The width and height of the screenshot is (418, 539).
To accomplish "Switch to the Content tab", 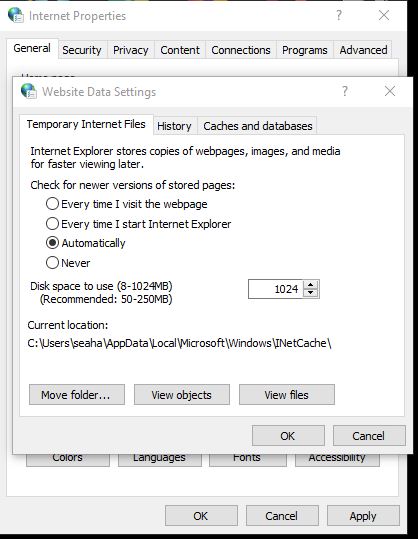I will point(180,50).
